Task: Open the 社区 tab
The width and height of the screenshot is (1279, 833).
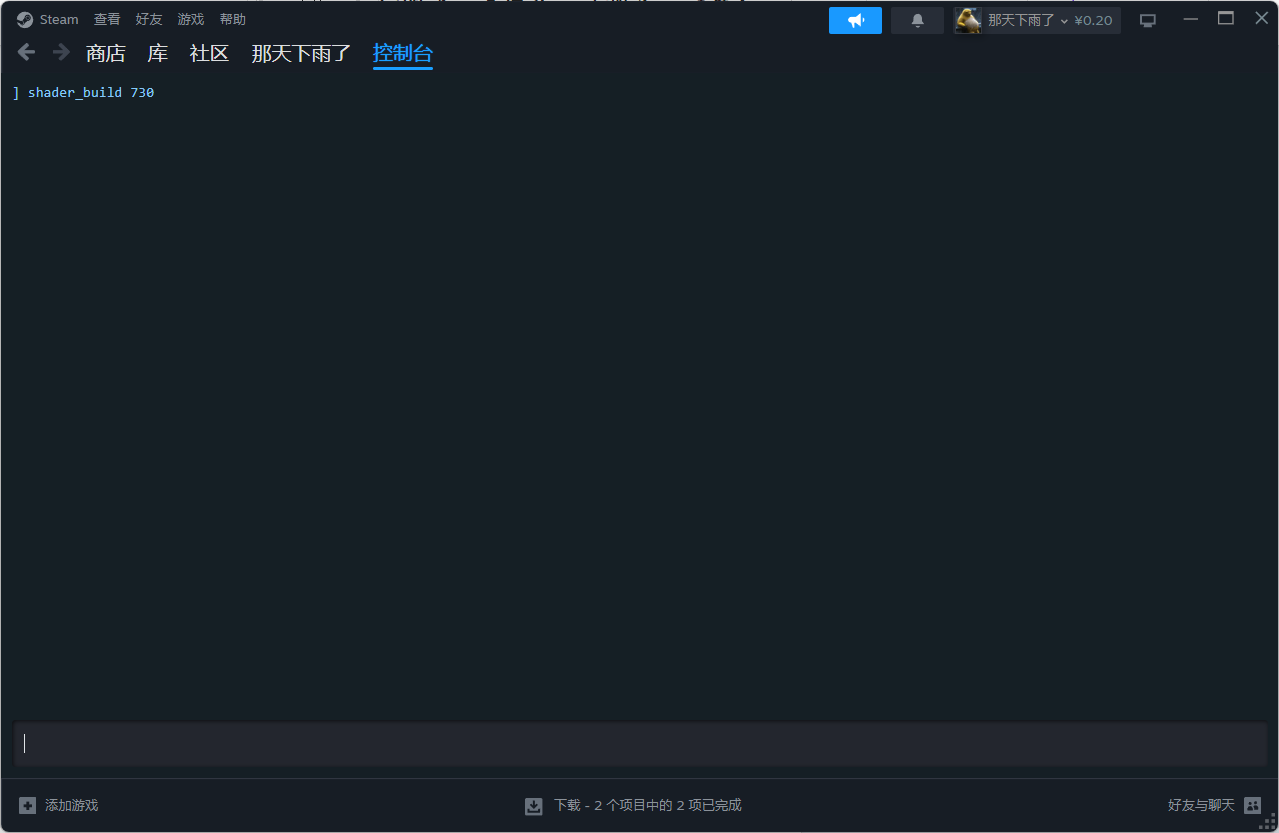Action: pyautogui.click(x=209, y=53)
